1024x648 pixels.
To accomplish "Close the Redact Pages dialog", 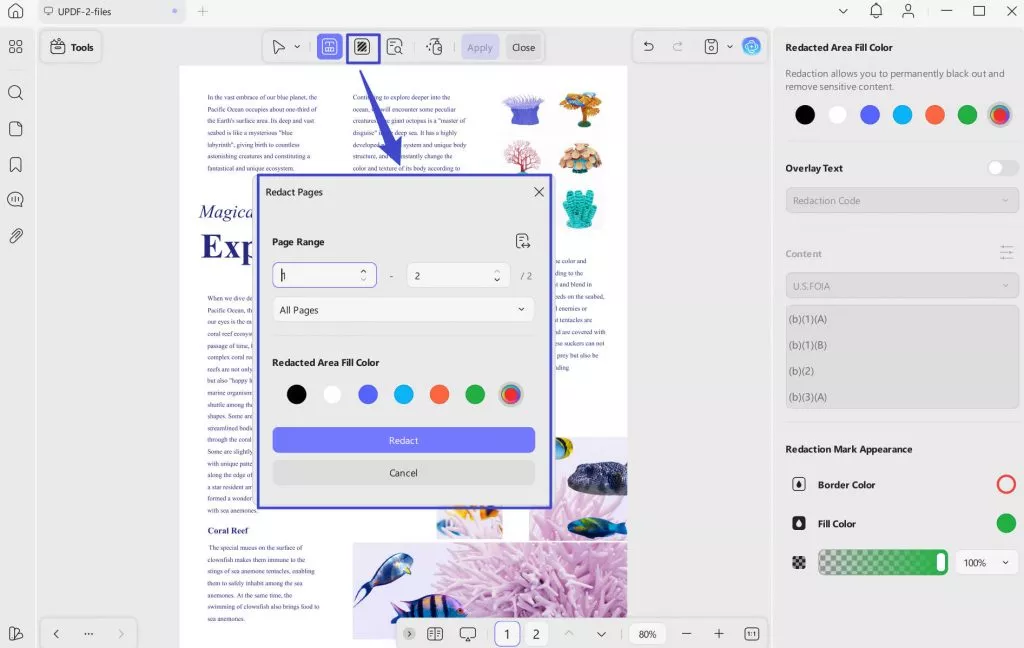I will [x=539, y=191].
